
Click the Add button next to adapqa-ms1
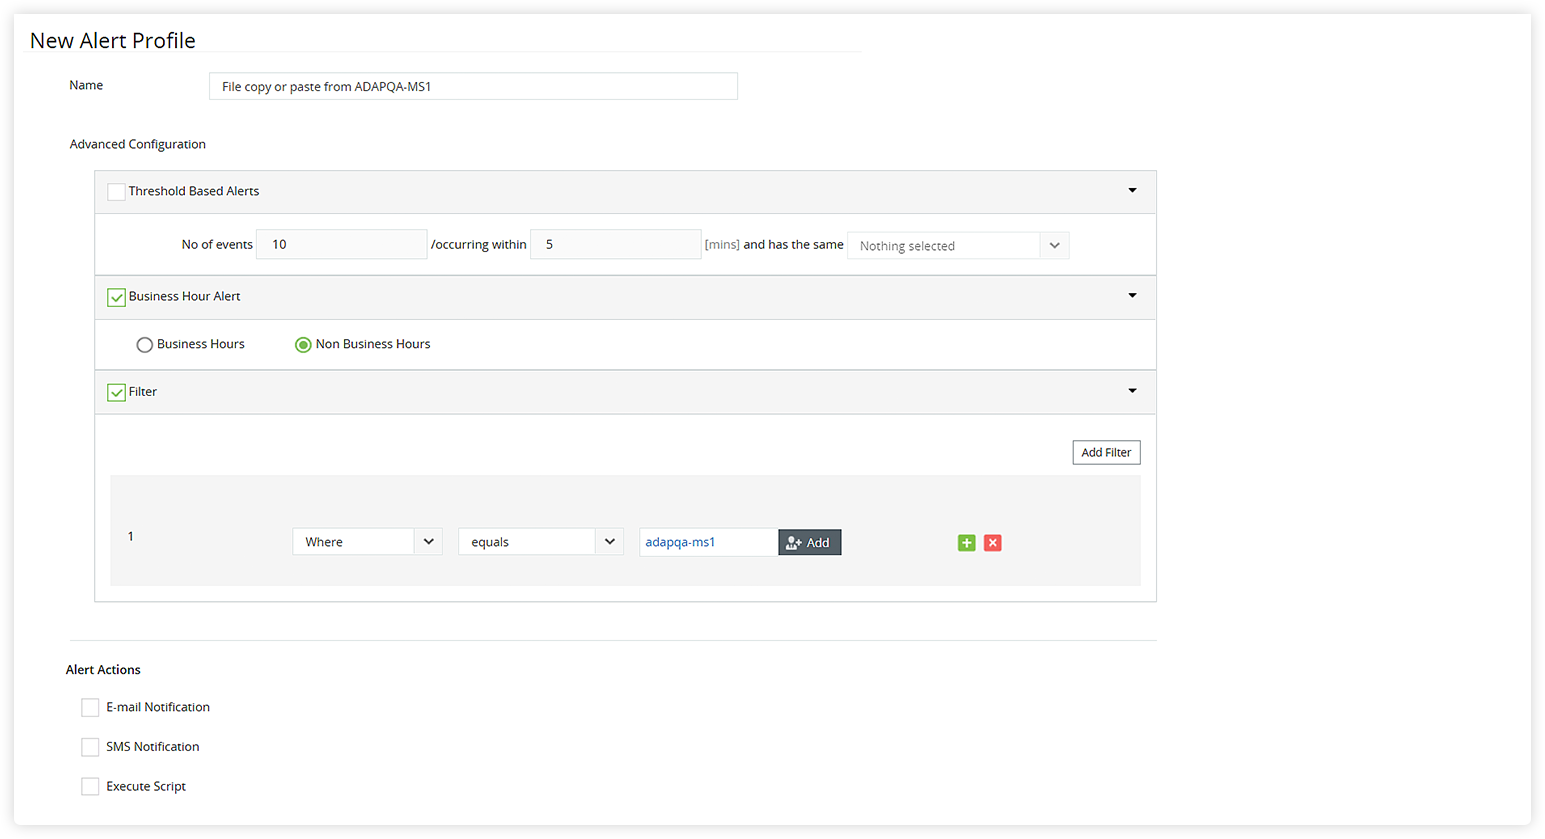(x=810, y=542)
